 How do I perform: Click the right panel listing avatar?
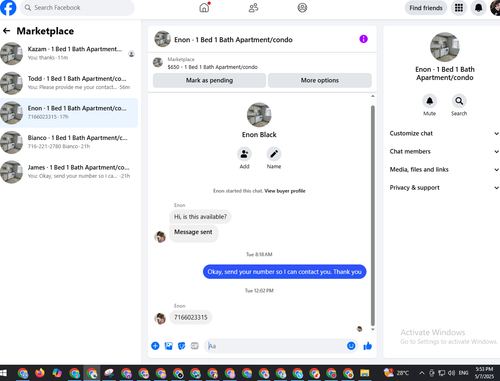[445, 47]
